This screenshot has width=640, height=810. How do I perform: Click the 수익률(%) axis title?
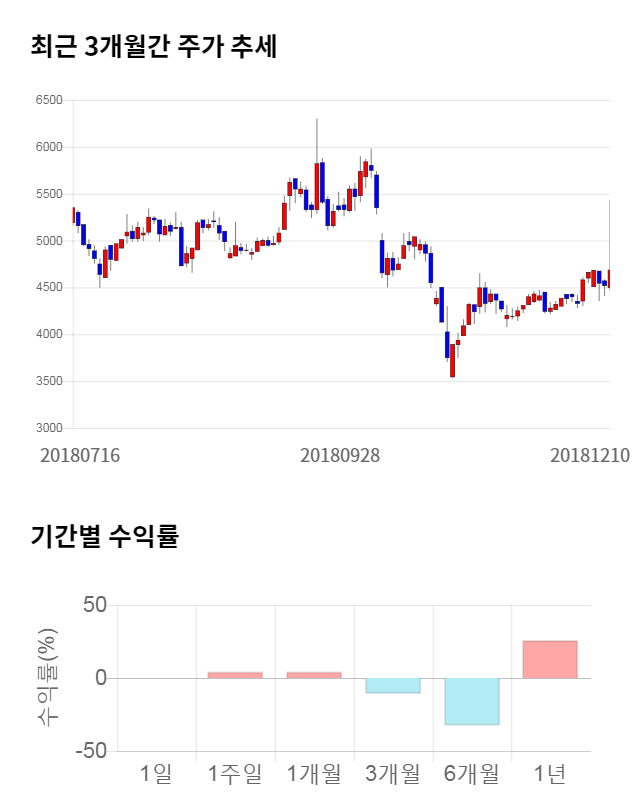point(47,677)
